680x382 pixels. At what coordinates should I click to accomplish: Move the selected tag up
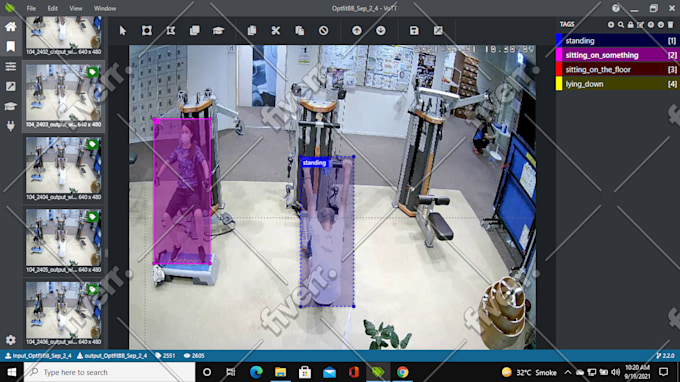click(651, 25)
